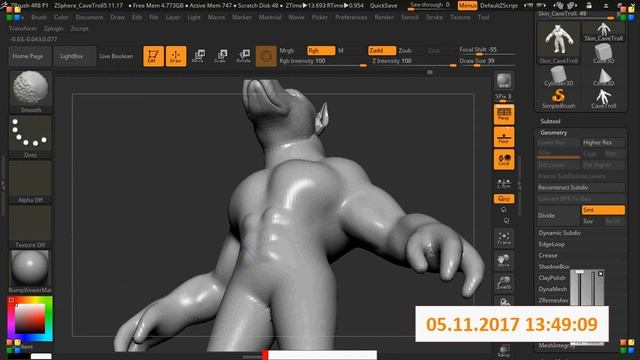Image resolution: width=640 pixels, height=360 pixels.
Task: Toggle Mrgb paint mode
Action: [287, 51]
